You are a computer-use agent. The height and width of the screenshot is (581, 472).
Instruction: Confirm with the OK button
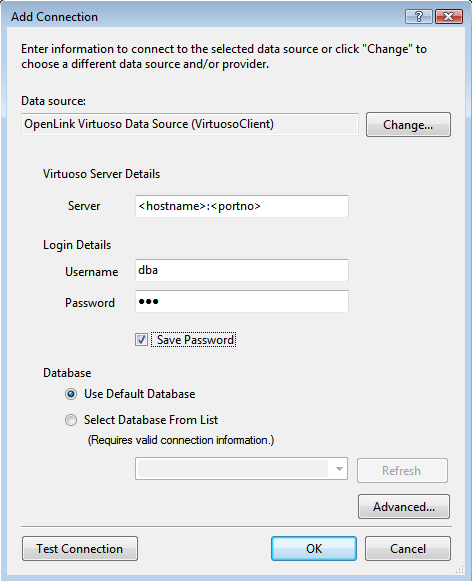click(x=314, y=548)
